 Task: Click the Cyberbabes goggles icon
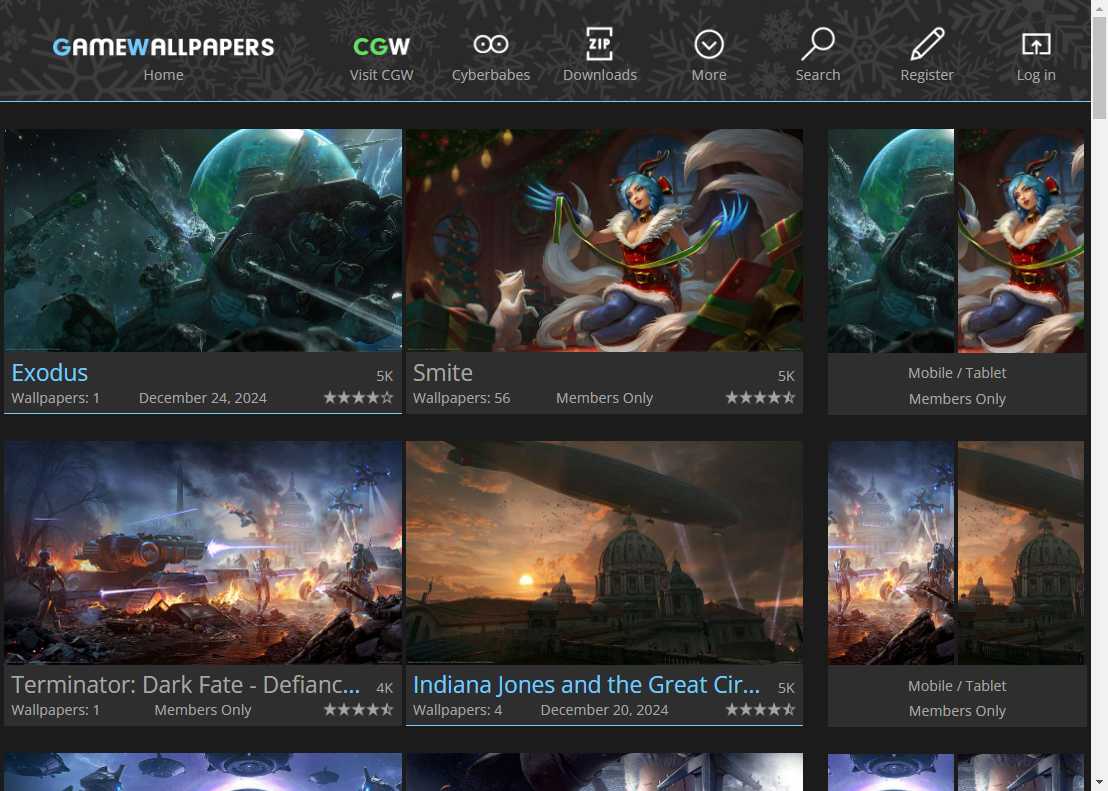point(490,45)
